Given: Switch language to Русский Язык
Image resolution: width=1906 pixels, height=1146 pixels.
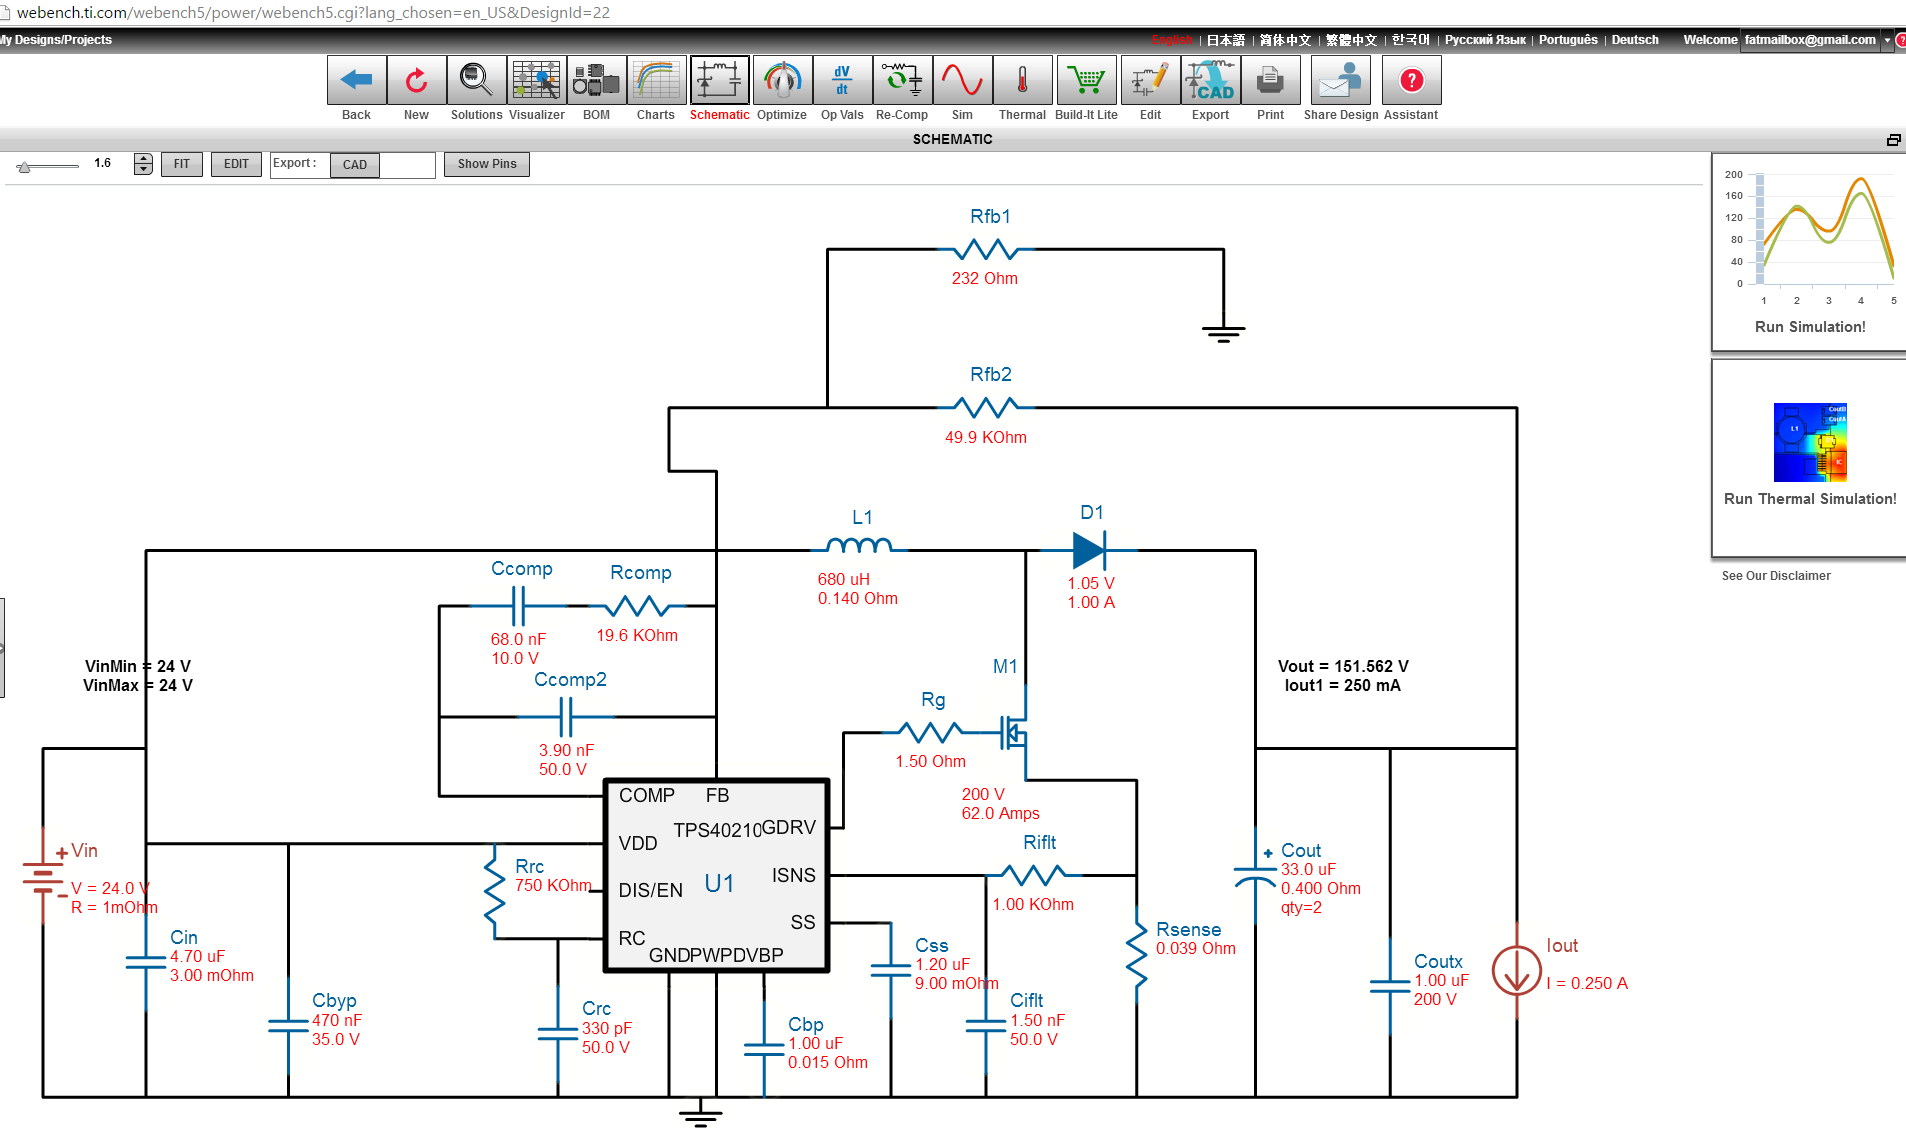Looking at the screenshot, I should pyautogui.click(x=1485, y=40).
